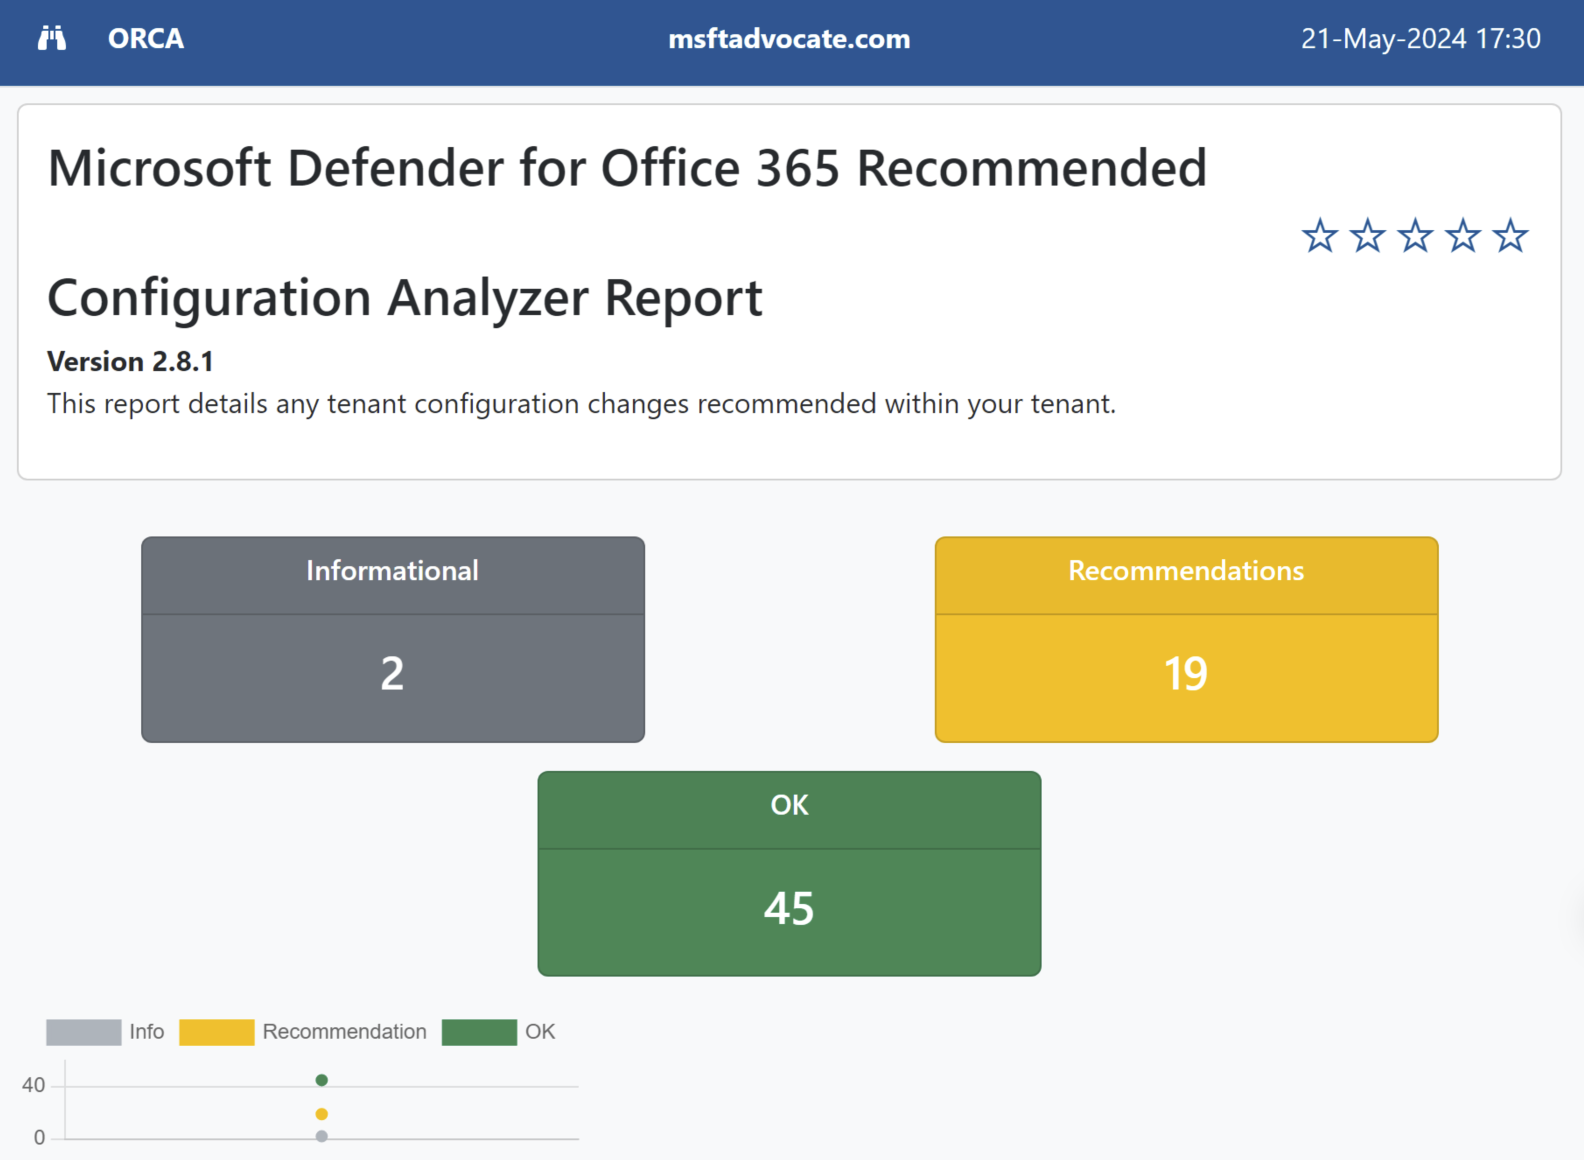Open the Recommendations summary card header
The width and height of the screenshot is (1584, 1160).
tap(1186, 571)
